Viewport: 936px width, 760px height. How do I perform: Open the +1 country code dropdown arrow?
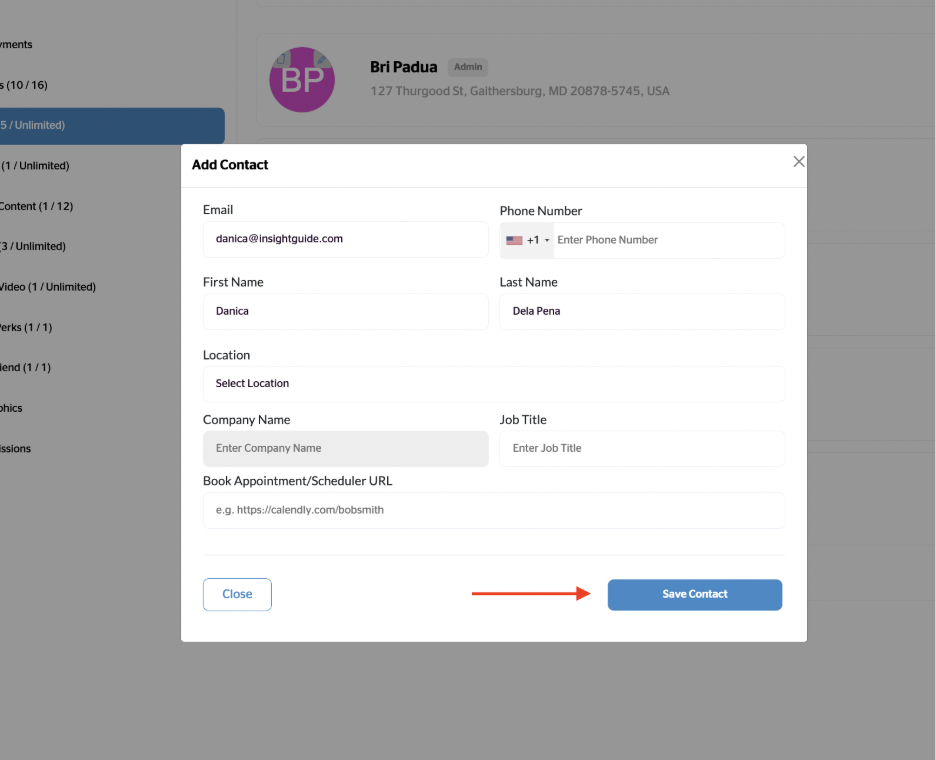[x=547, y=241]
